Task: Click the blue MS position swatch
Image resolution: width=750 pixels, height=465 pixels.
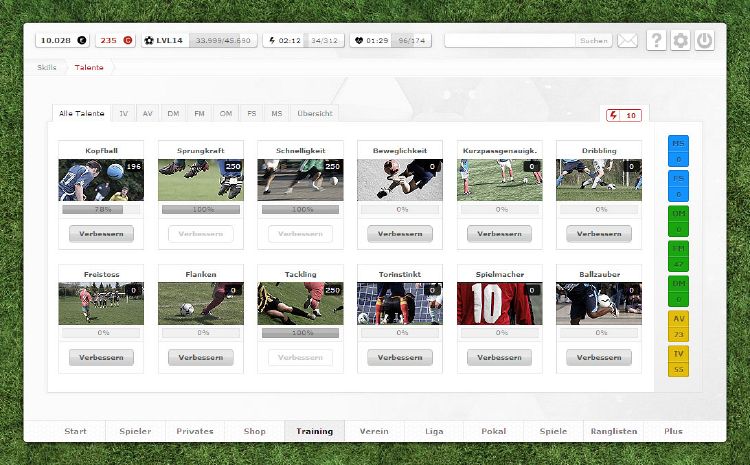Action: point(678,150)
